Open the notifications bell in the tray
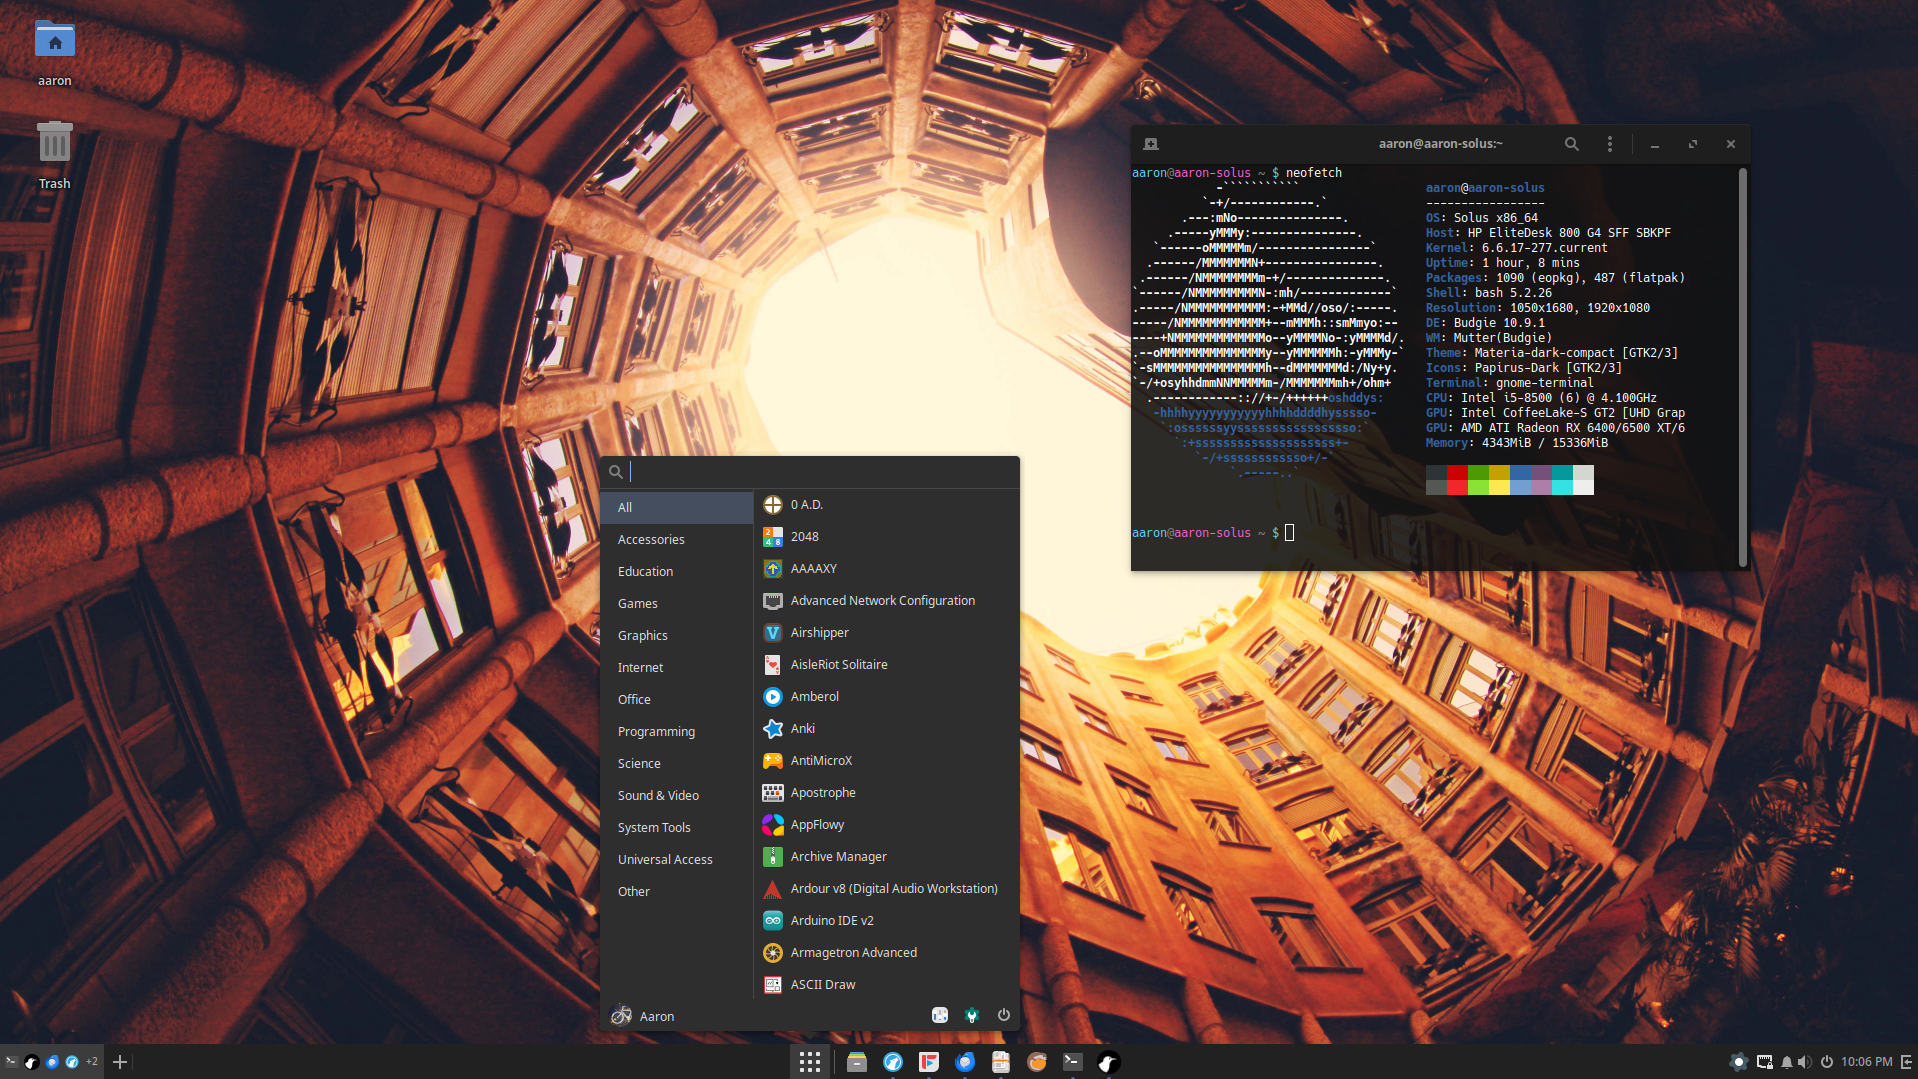Viewport: 1918px width, 1079px height. [1786, 1062]
